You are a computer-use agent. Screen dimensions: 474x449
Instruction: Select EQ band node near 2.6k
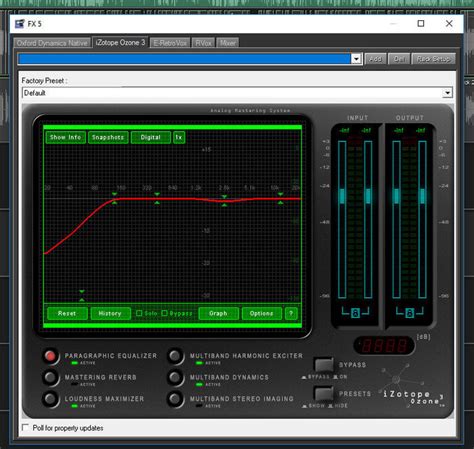click(224, 201)
